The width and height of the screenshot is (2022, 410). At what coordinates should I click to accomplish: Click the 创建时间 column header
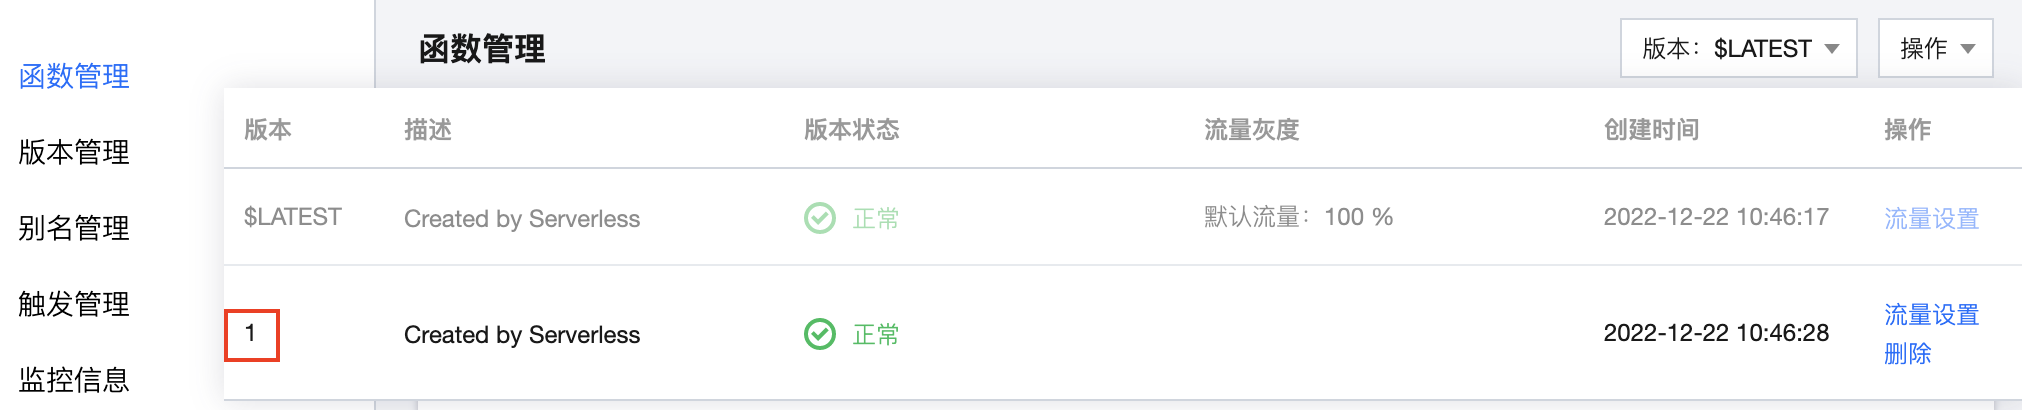[x=1651, y=130]
